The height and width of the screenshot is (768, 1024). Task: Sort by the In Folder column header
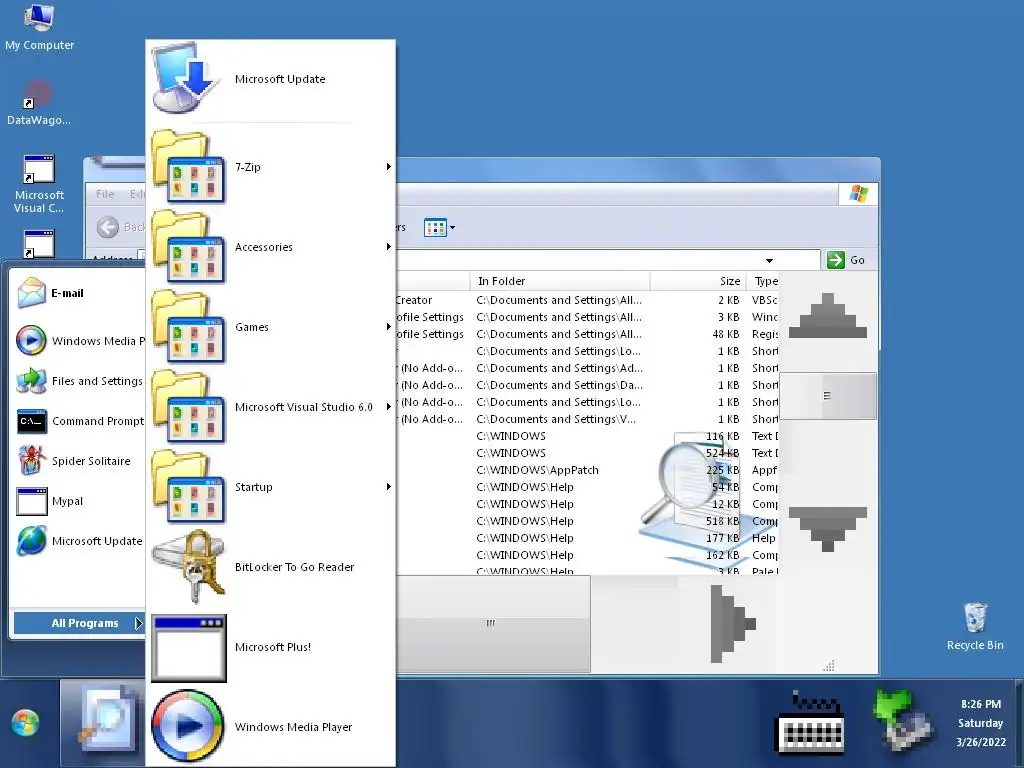pos(560,281)
